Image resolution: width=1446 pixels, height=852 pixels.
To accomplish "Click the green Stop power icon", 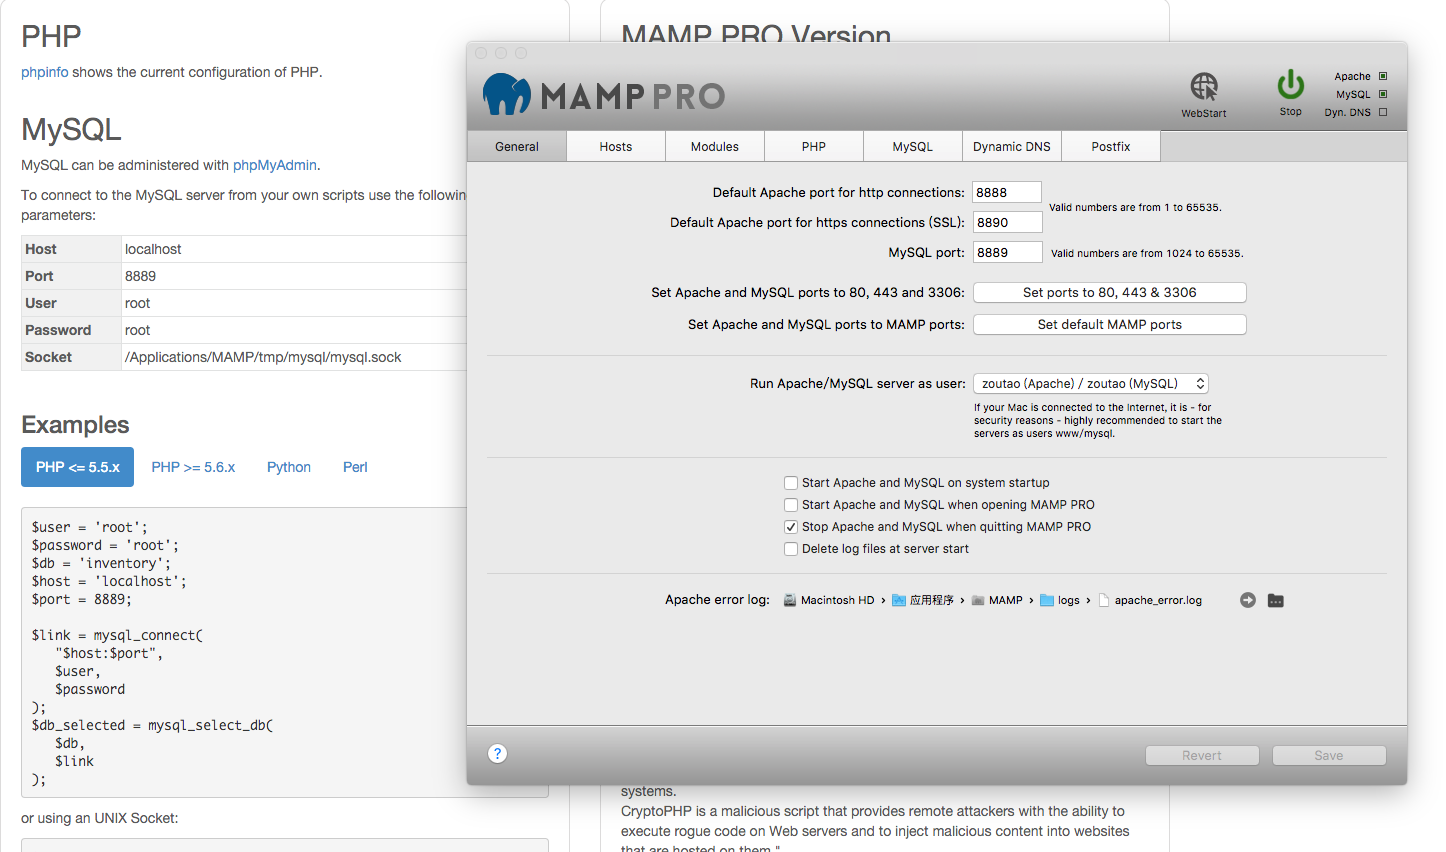I will tap(1291, 85).
